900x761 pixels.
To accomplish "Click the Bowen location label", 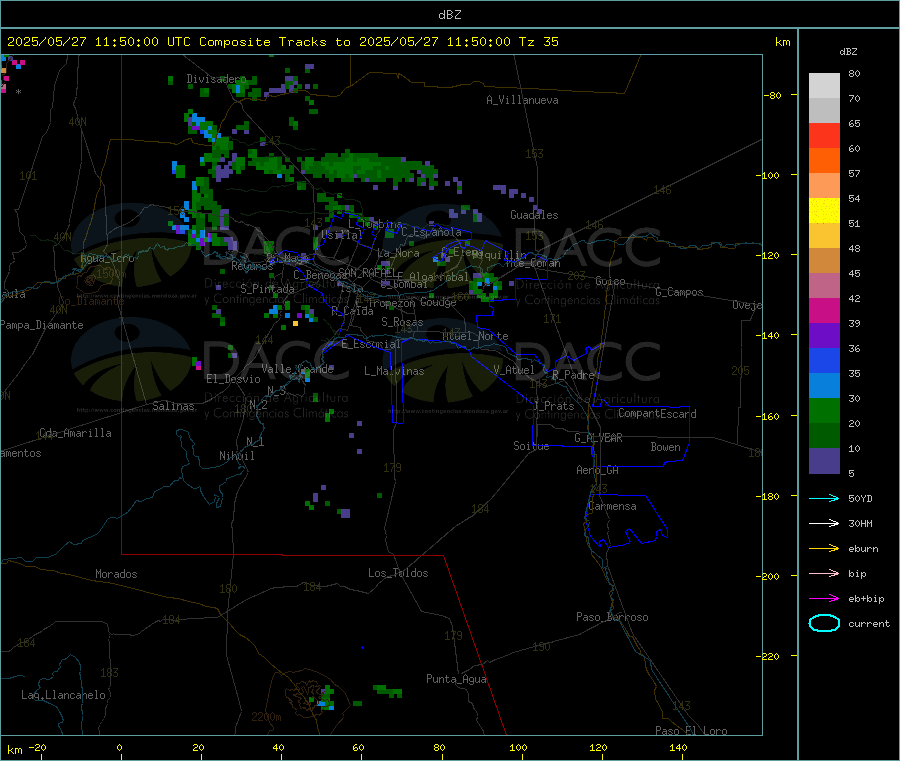I will pyautogui.click(x=665, y=447).
